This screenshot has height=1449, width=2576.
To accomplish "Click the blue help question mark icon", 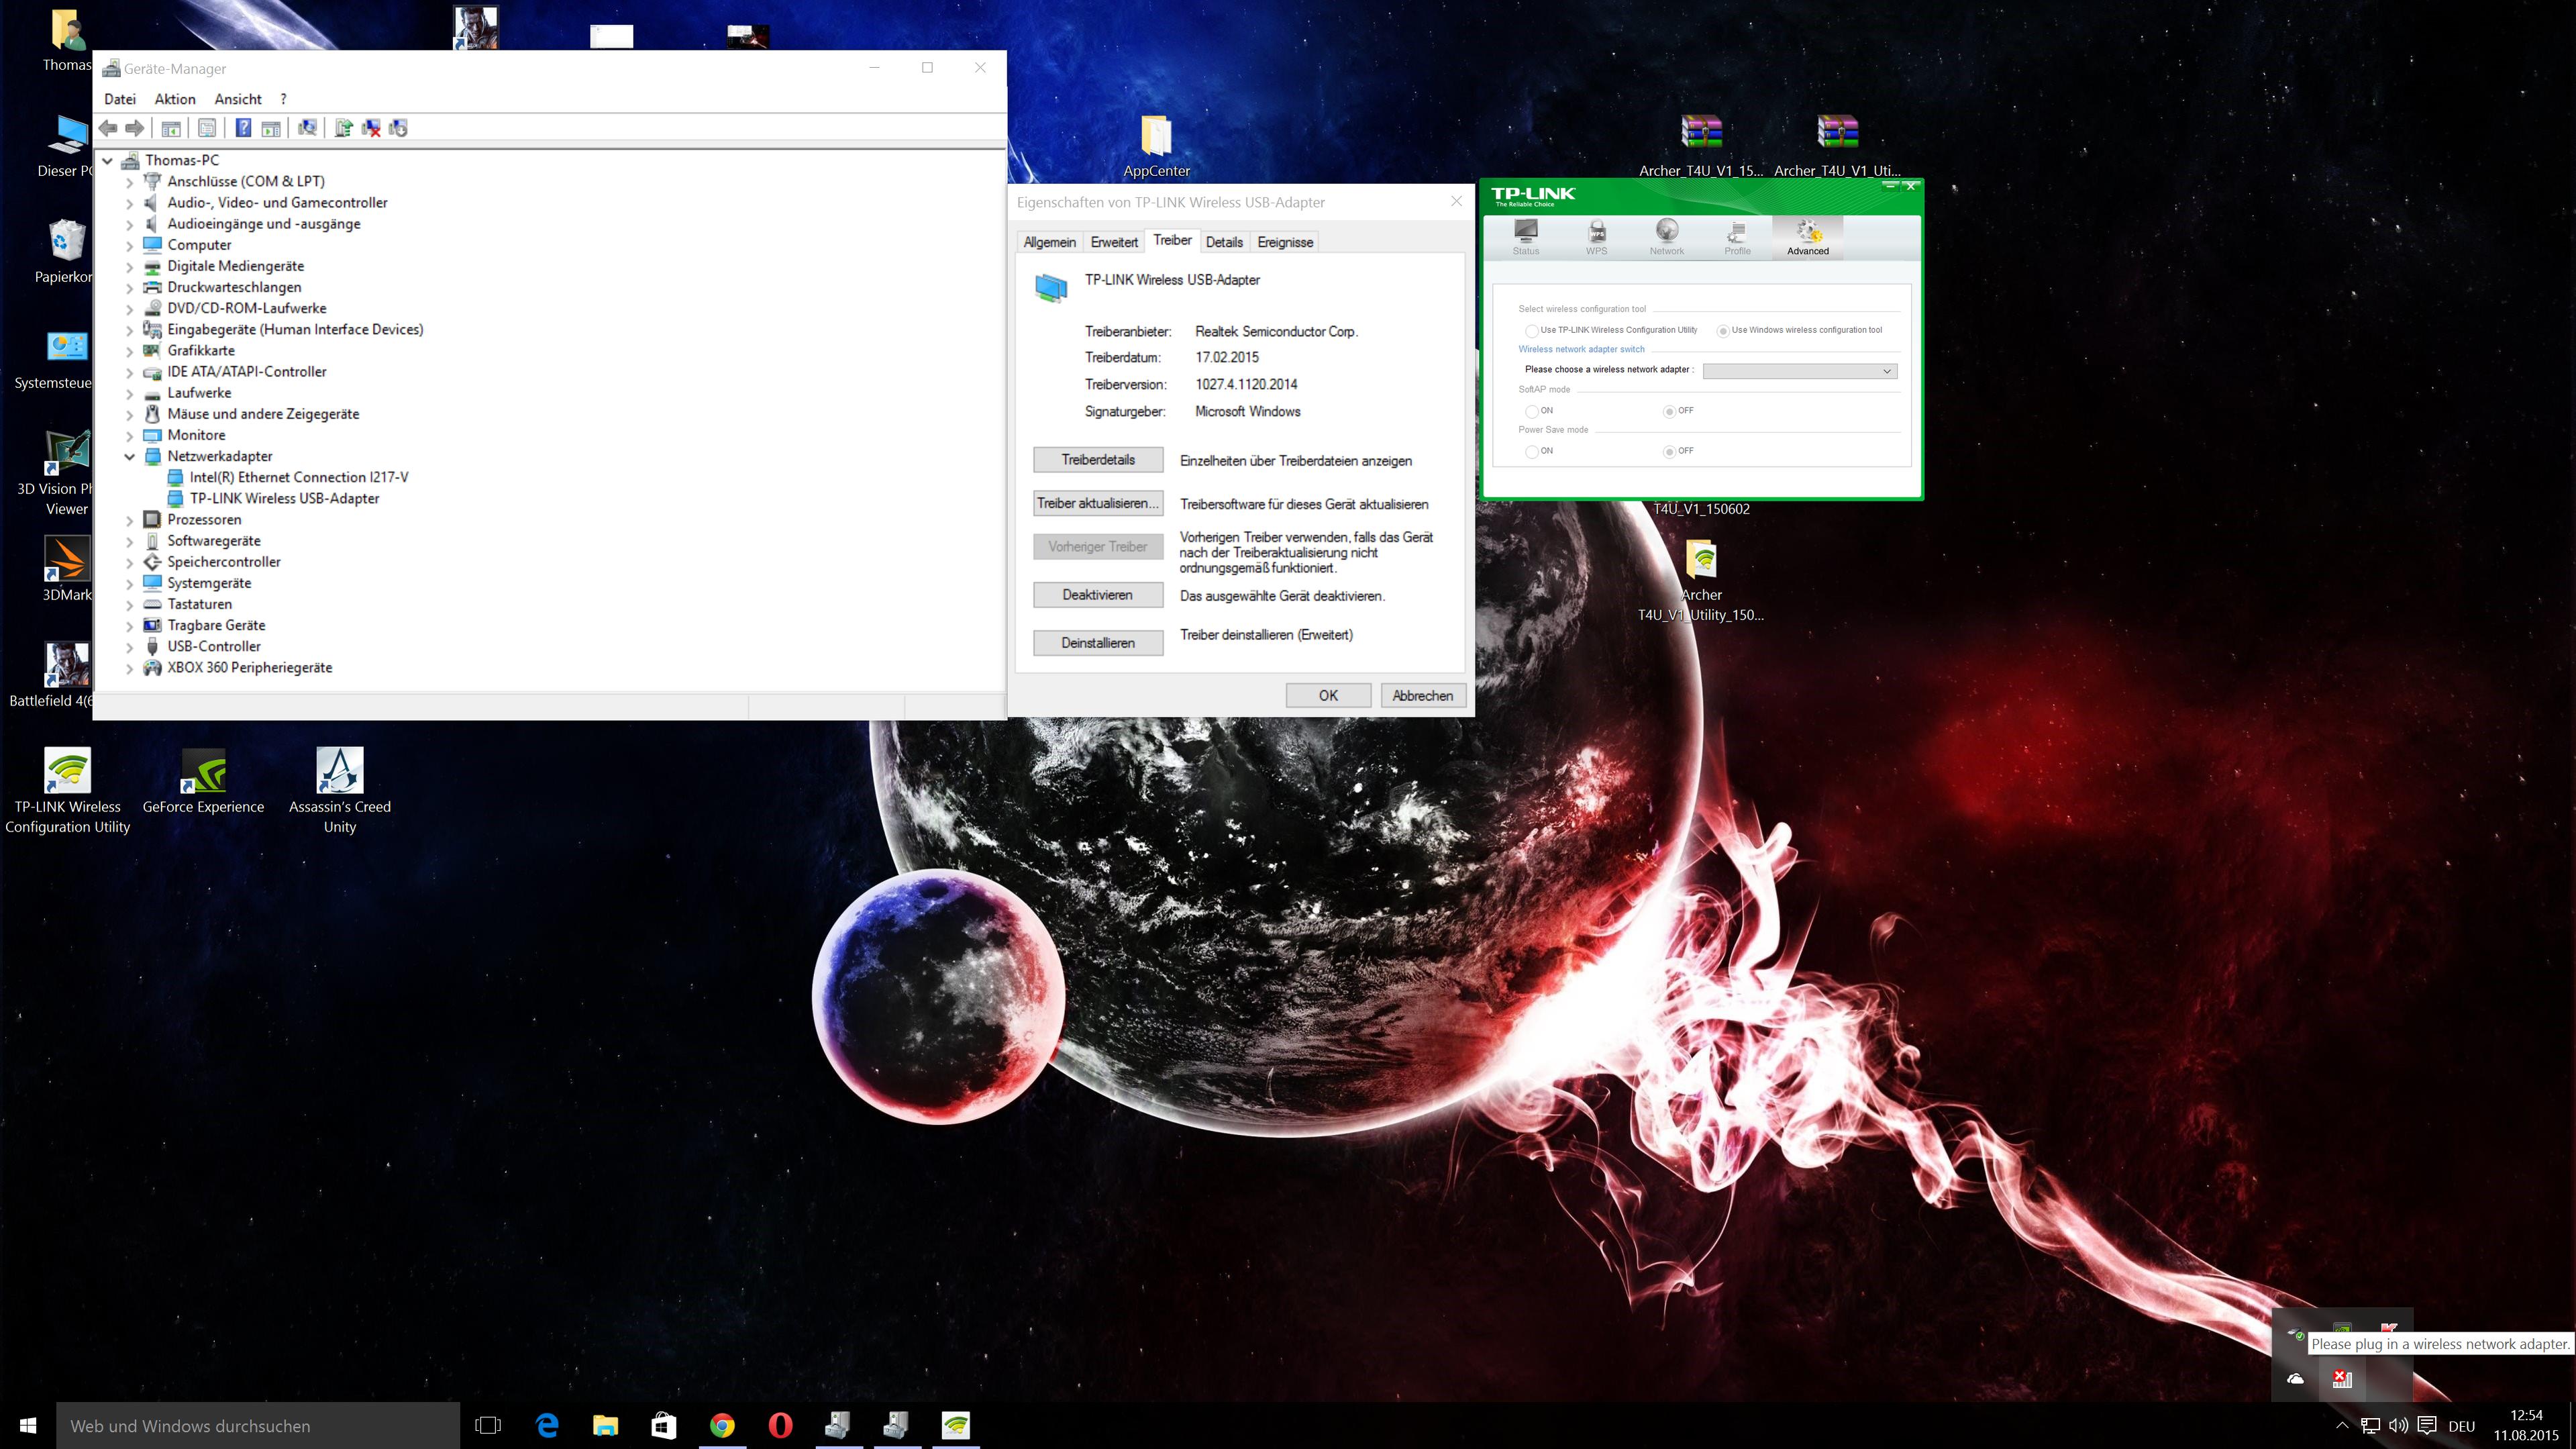I will [x=243, y=128].
